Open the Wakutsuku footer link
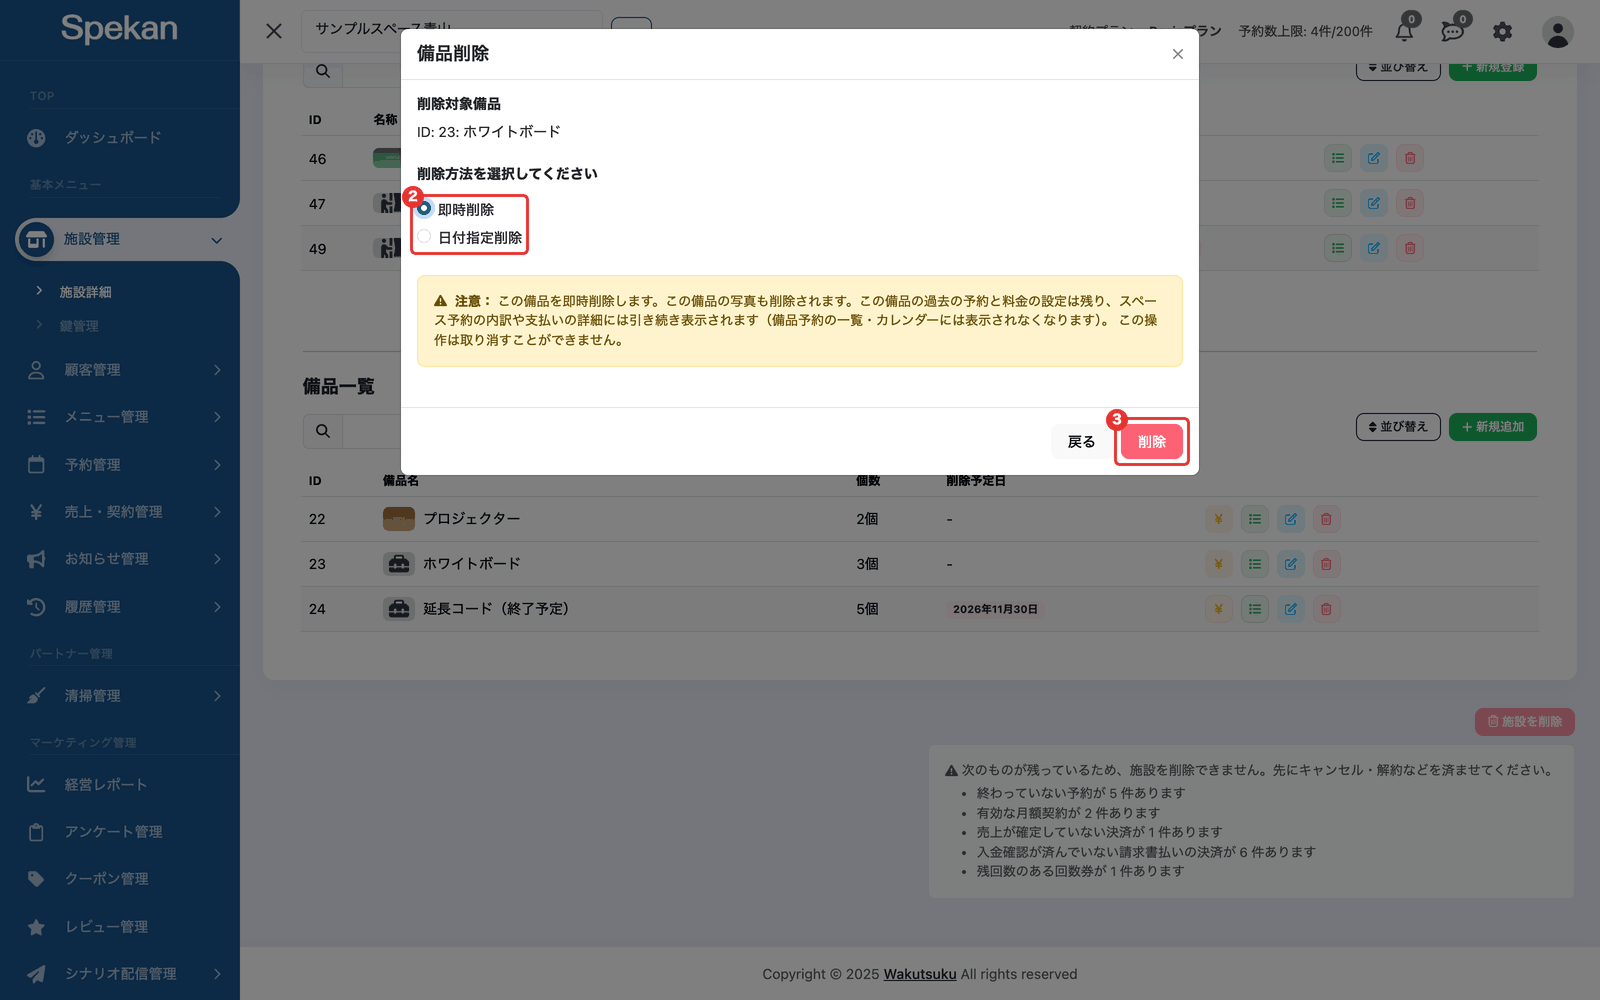This screenshot has height=1000, width=1600. coord(920,974)
